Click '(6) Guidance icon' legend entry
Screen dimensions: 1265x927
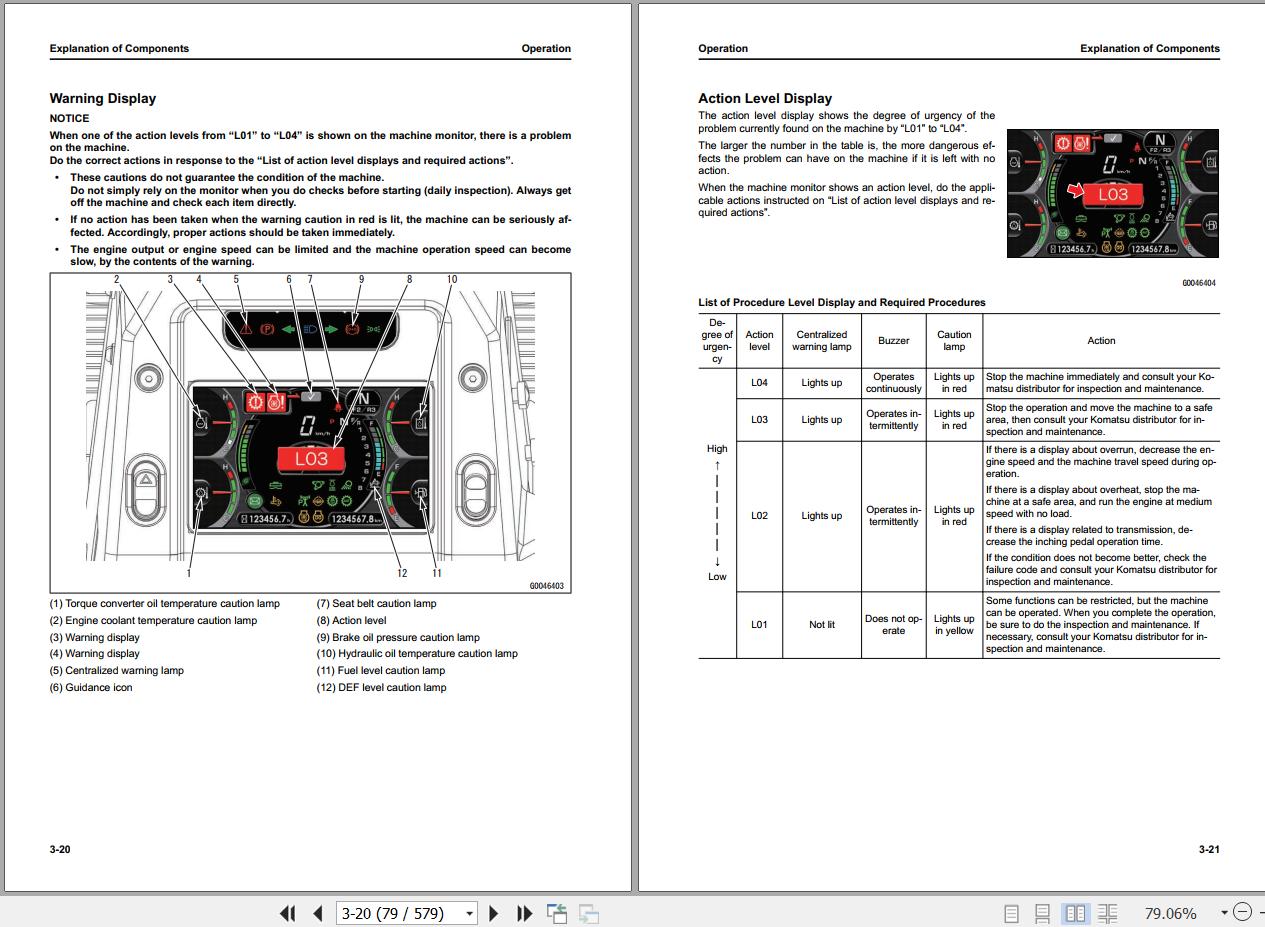[91, 687]
